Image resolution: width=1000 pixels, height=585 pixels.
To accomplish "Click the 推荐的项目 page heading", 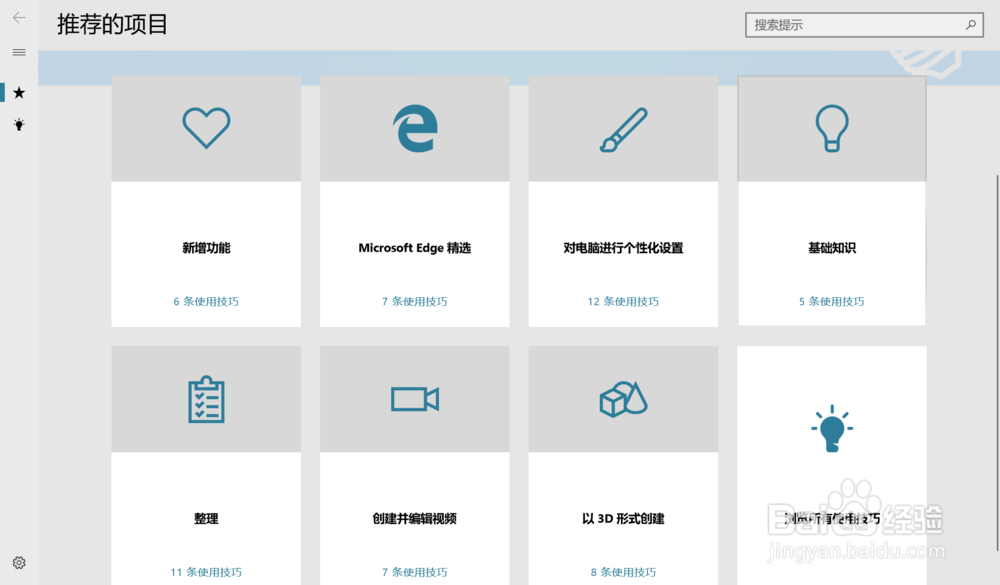I will click(112, 24).
